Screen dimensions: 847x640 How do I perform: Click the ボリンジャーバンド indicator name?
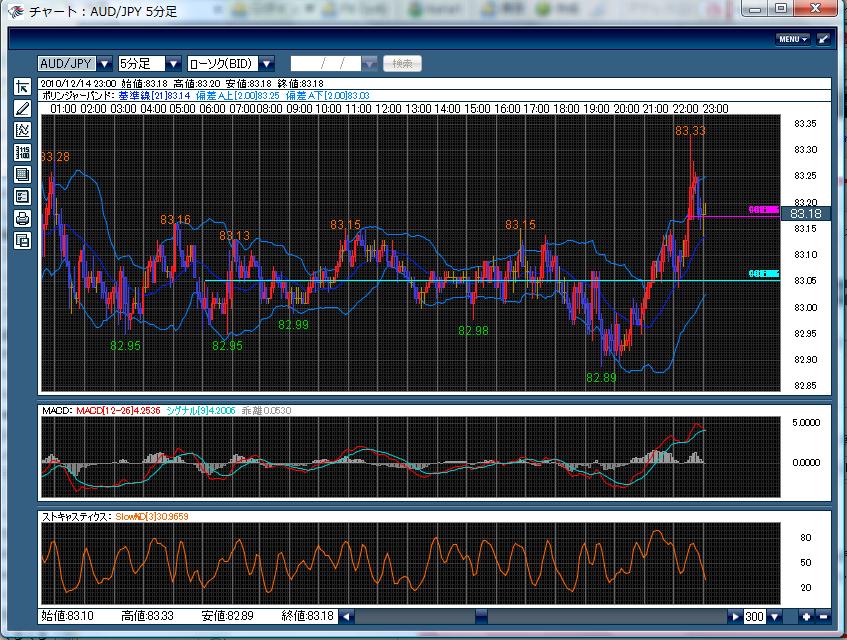(78, 96)
